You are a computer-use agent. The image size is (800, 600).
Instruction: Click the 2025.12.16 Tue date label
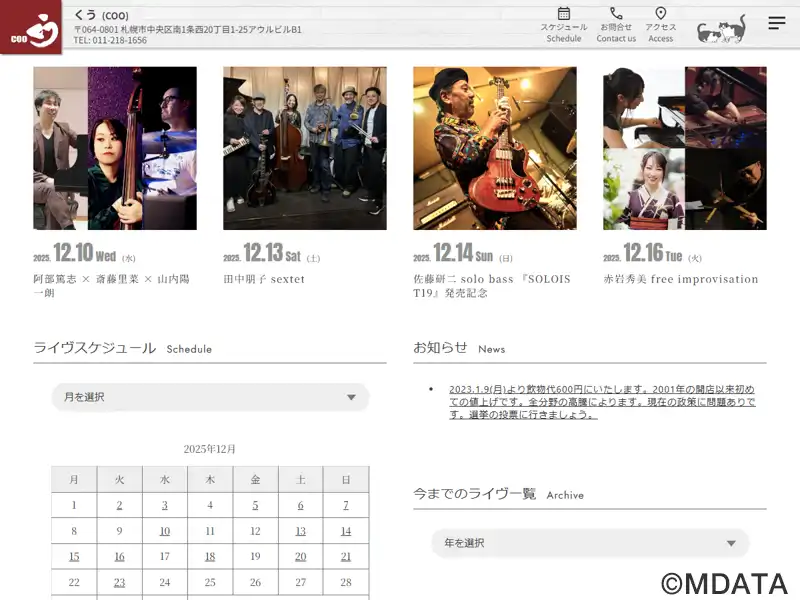coord(653,253)
